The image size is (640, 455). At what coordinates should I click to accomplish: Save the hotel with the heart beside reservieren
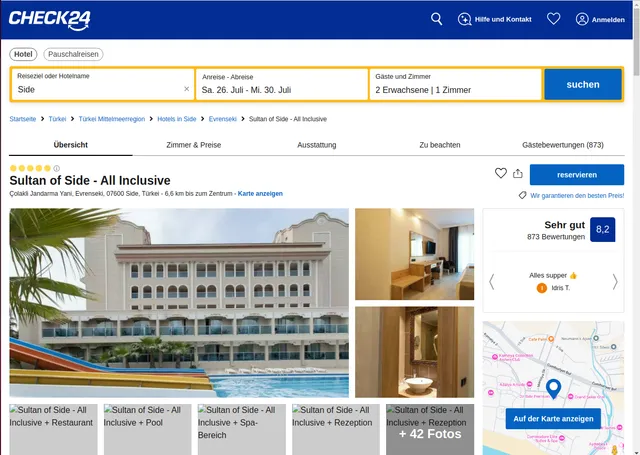[x=501, y=173]
